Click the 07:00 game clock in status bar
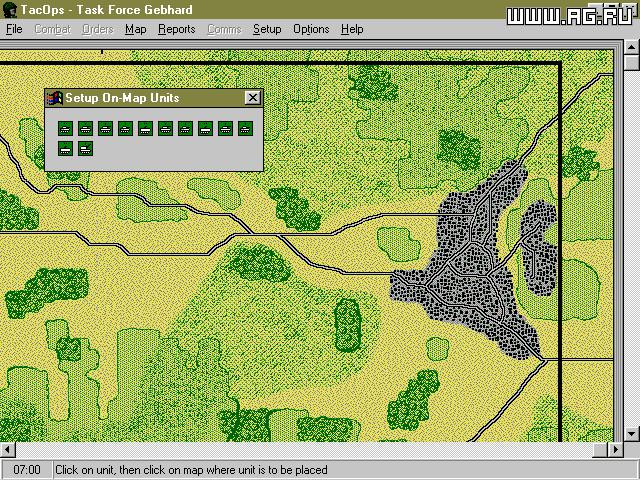Viewport: 640px width, 480px height. [x=27, y=470]
